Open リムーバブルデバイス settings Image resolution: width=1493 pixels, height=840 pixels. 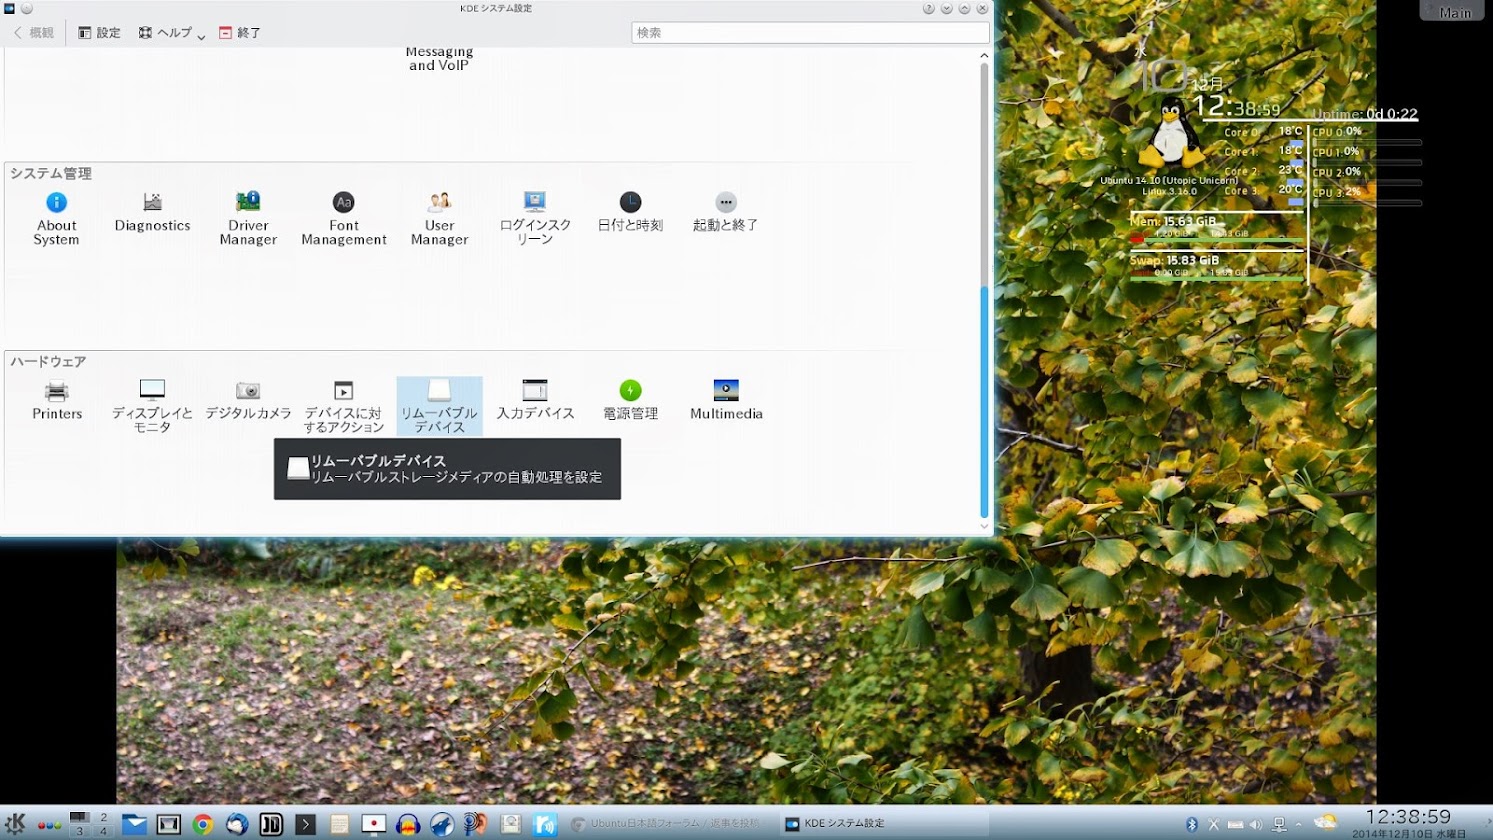(x=439, y=406)
